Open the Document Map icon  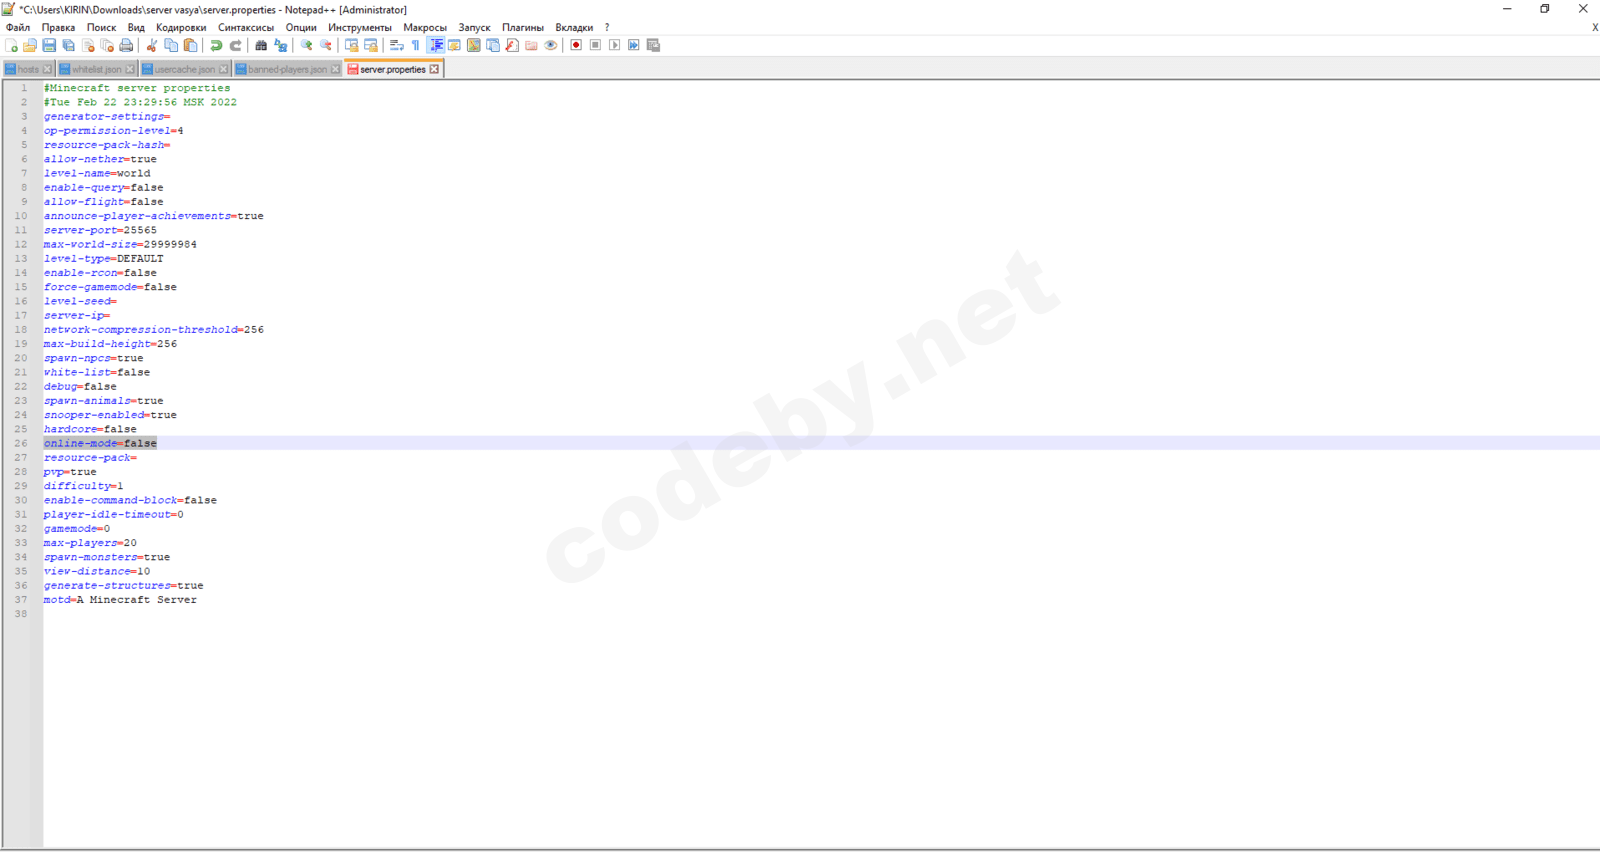(474, 45)
